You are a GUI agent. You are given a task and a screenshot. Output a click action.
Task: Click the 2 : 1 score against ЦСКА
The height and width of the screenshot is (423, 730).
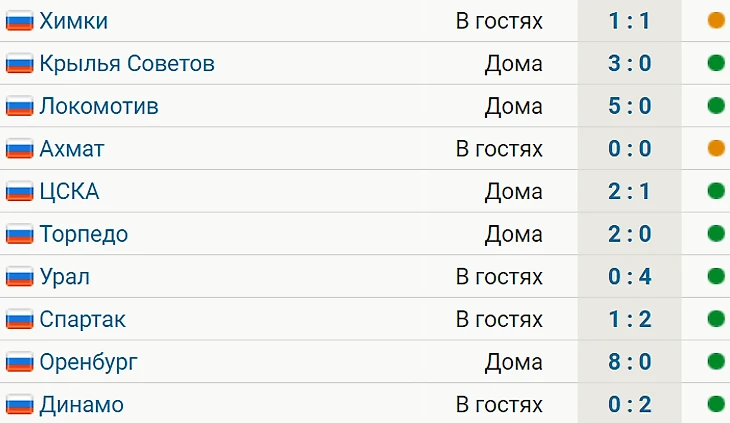pos(629,192)
